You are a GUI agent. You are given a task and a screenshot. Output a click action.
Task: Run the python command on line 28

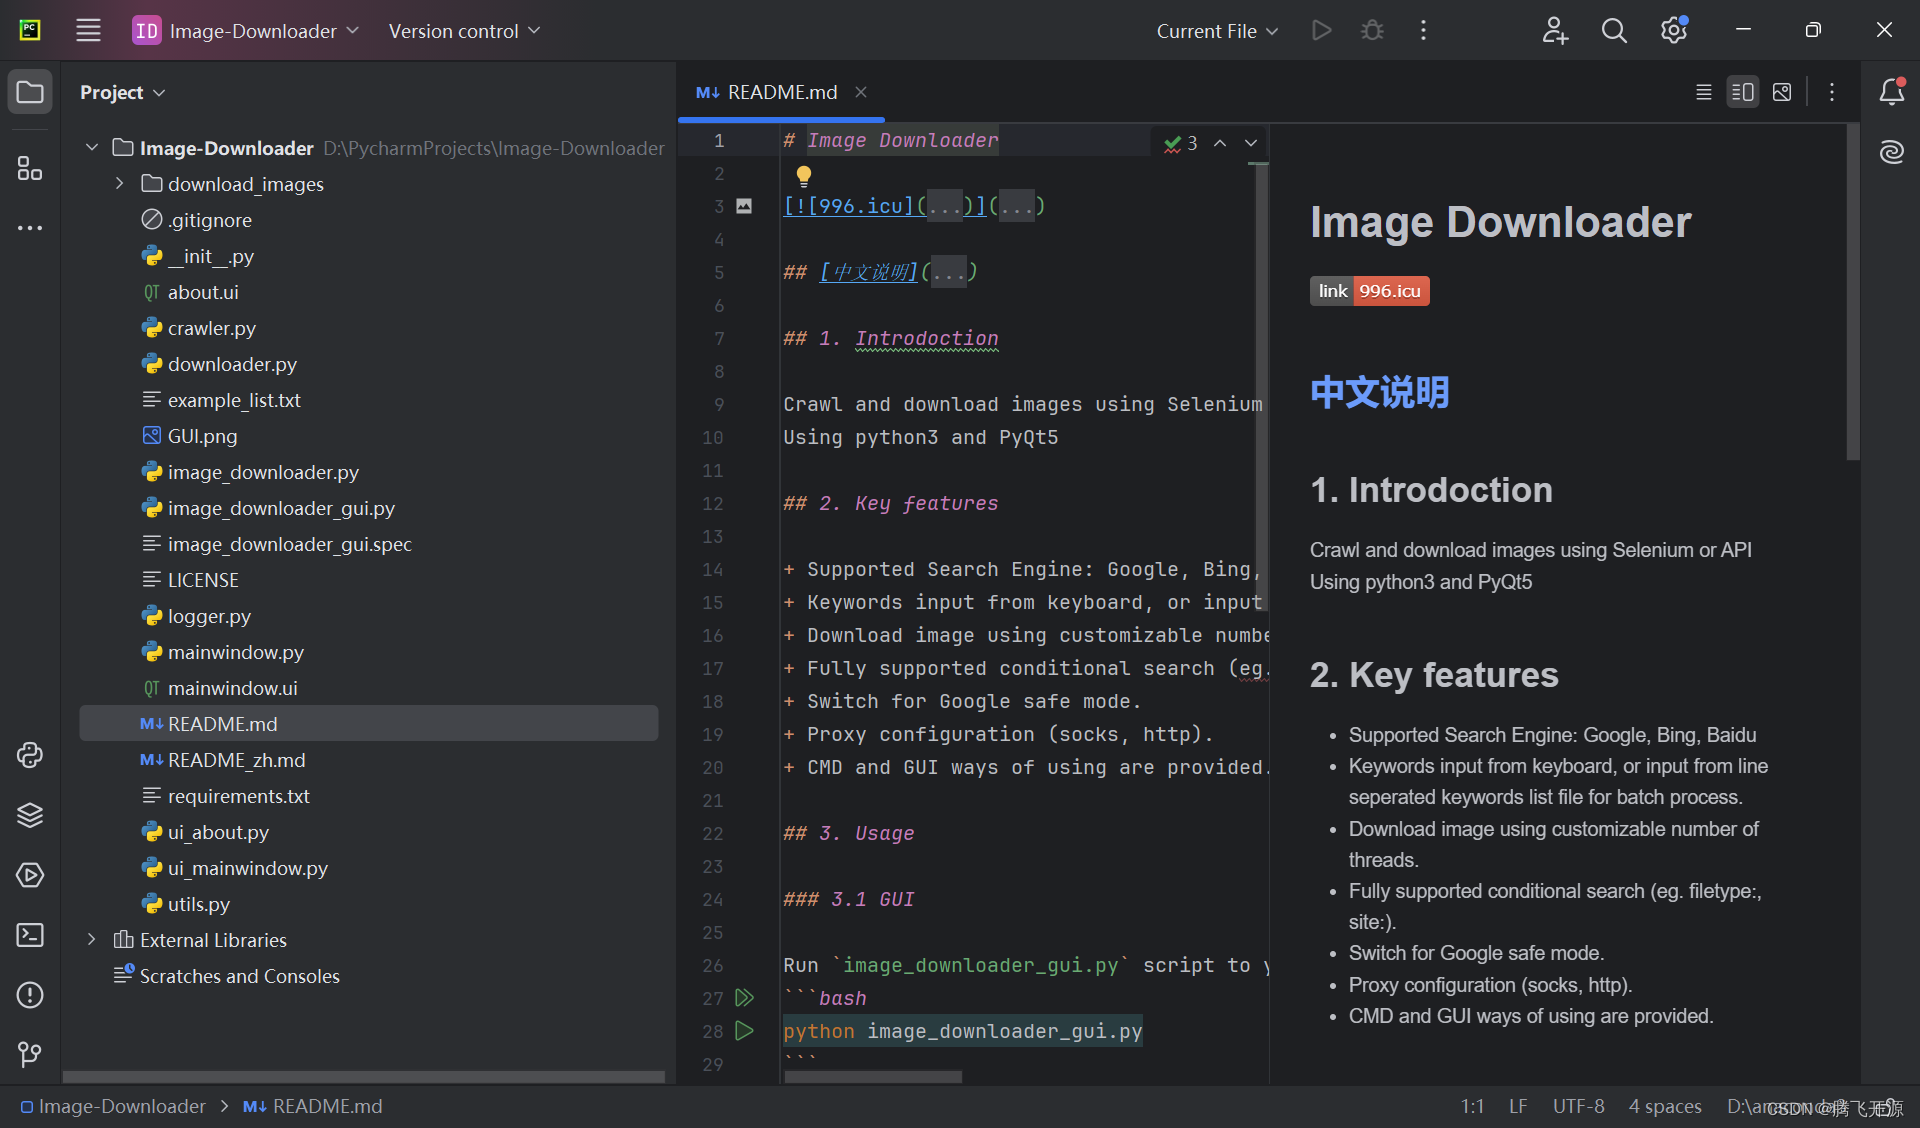744,1030
